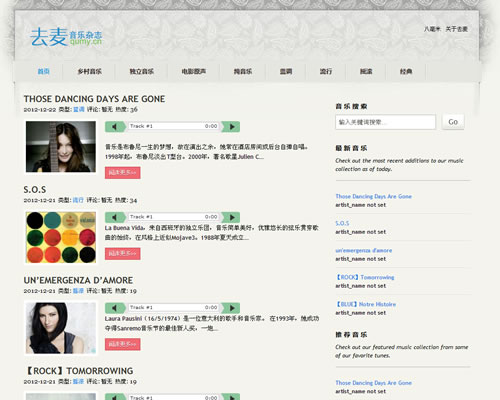Open the second navigation tab
This screenshot has width=500, height=400.
coord(89,71)
